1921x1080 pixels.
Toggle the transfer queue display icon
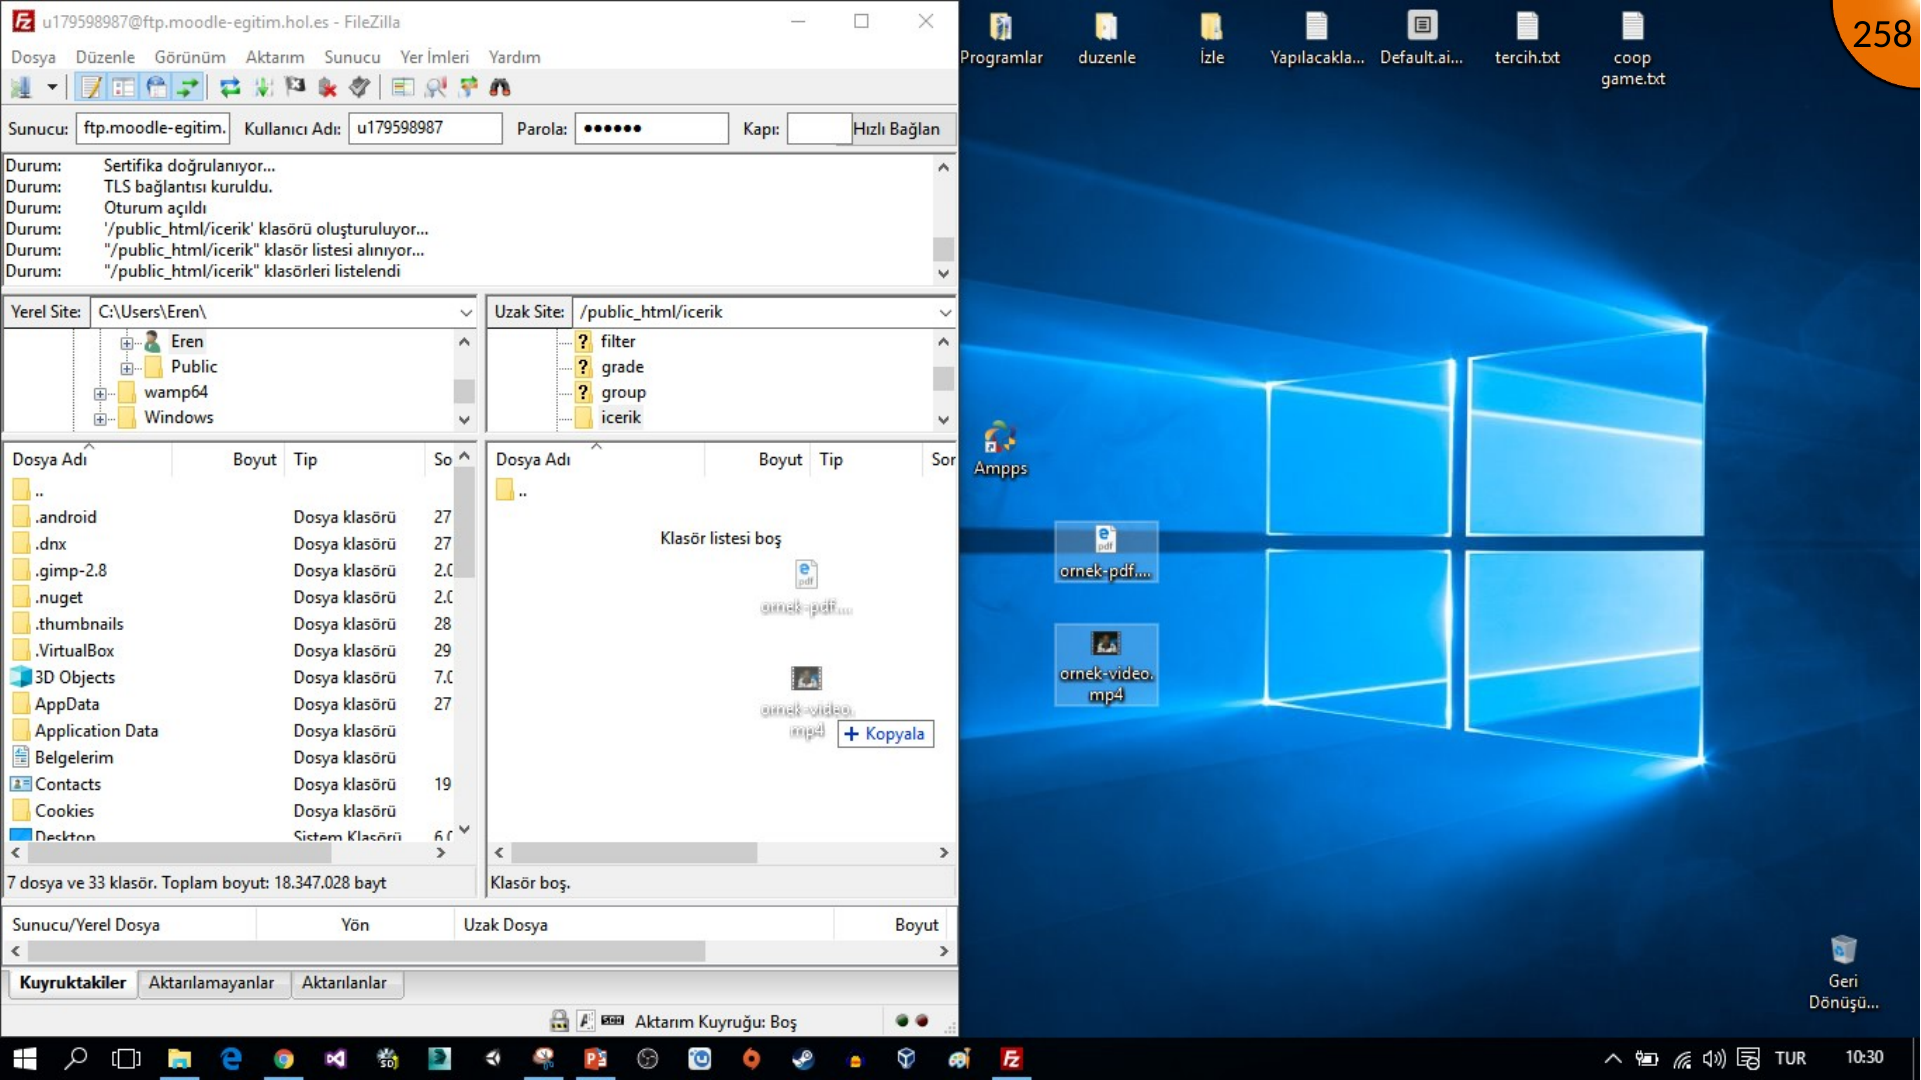[188, 87]
